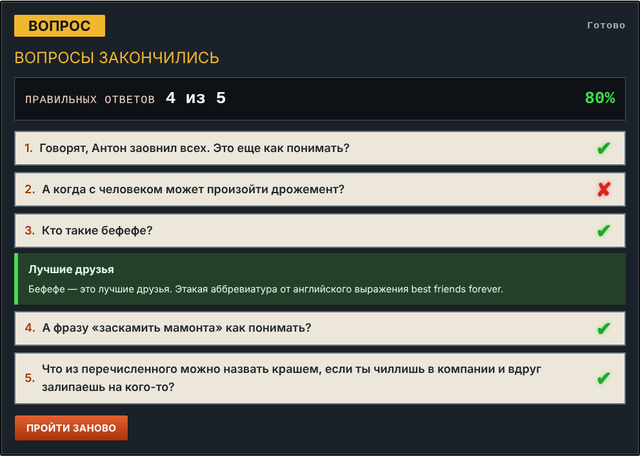
Task: Click the 80% score value
Action: [600, 98]
